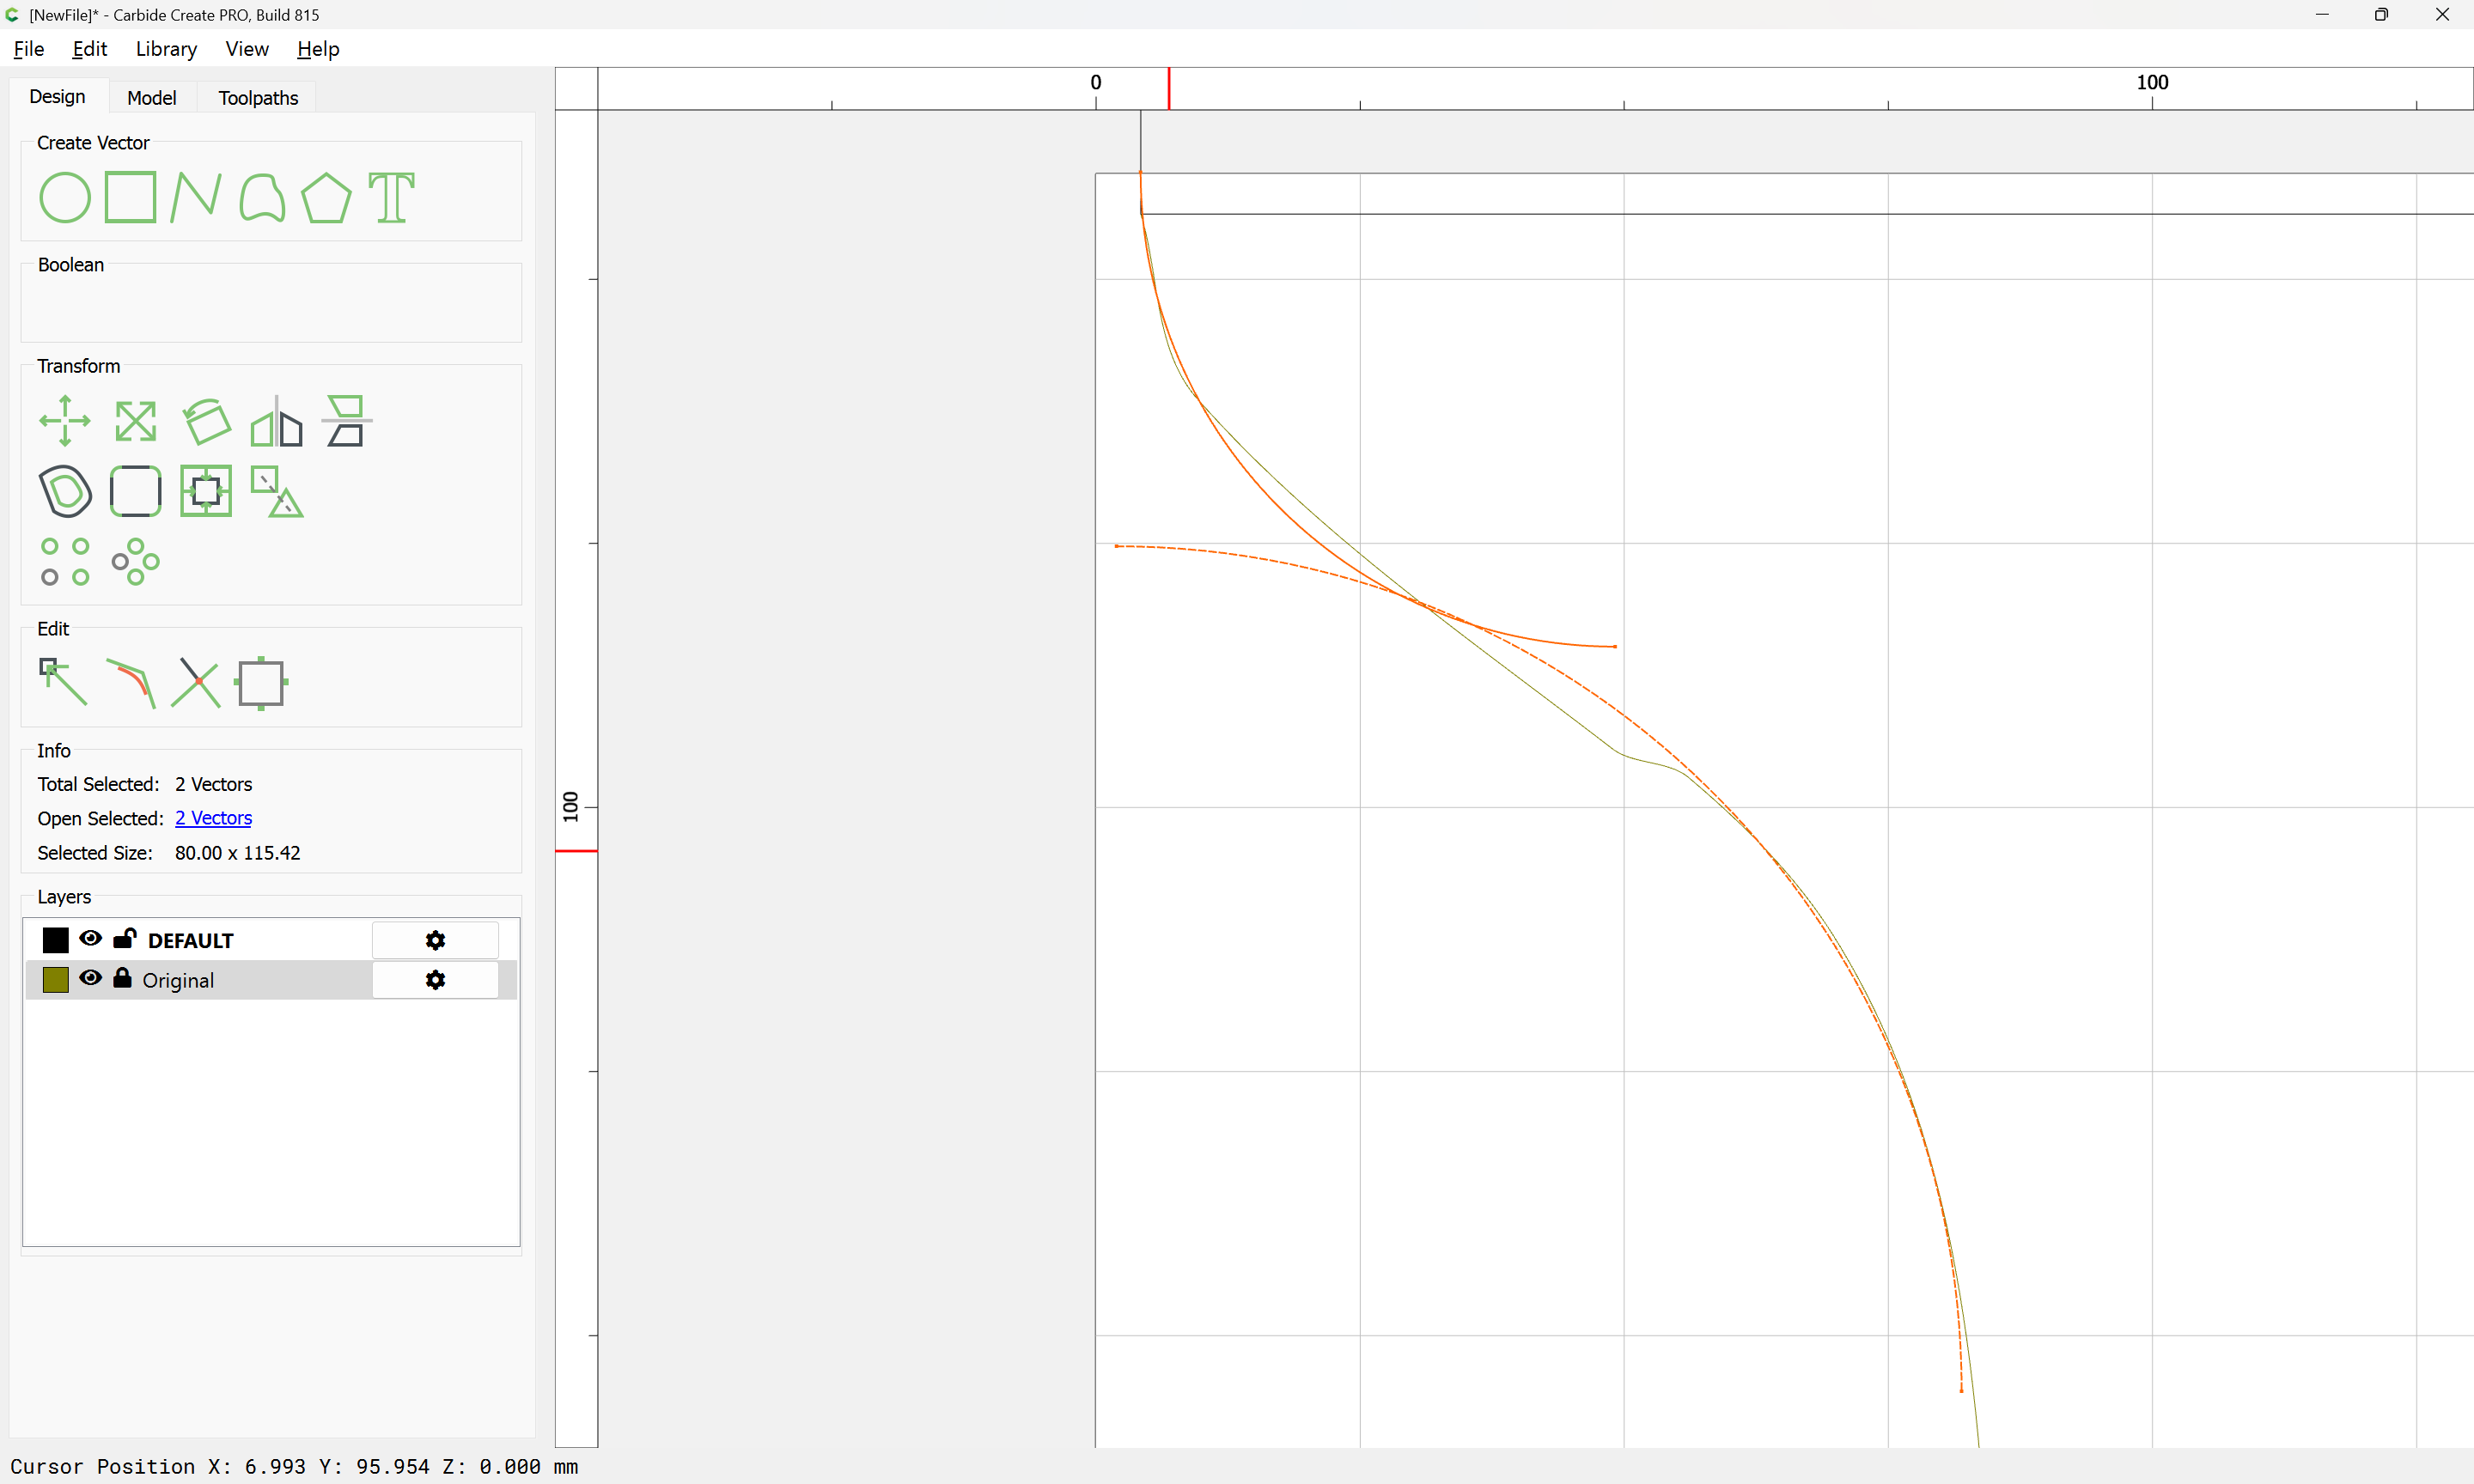This screenshot has width=2474, height=1484.
Task: Open the Library menu
Action: pos(166,49)
